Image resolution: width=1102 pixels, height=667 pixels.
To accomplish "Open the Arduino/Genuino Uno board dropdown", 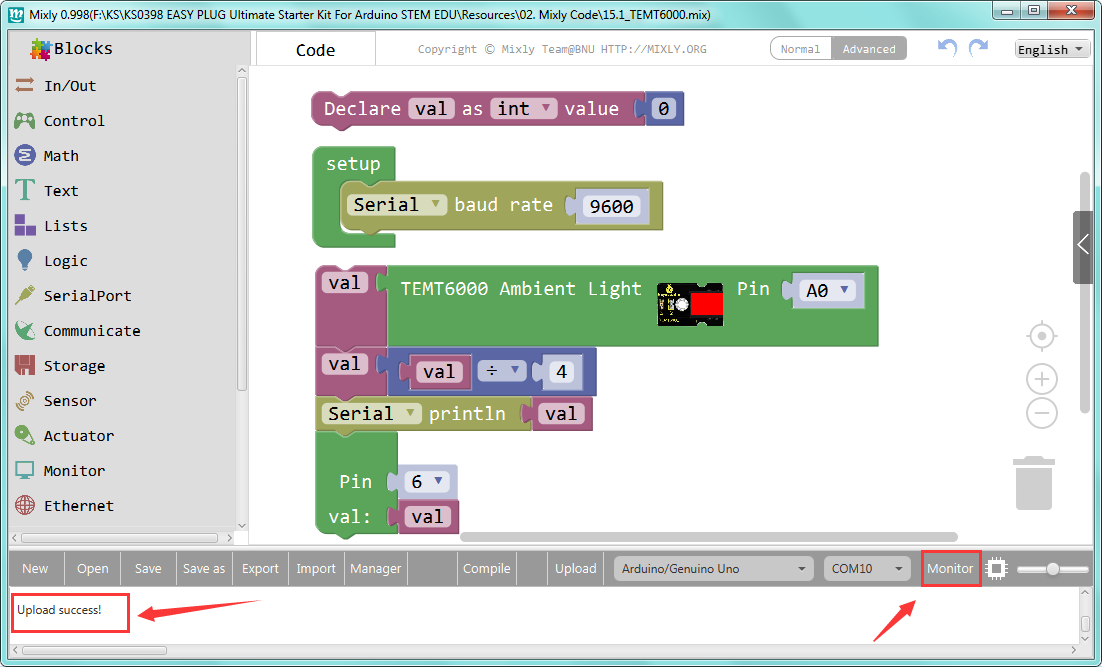I will [x=713, y=569].
